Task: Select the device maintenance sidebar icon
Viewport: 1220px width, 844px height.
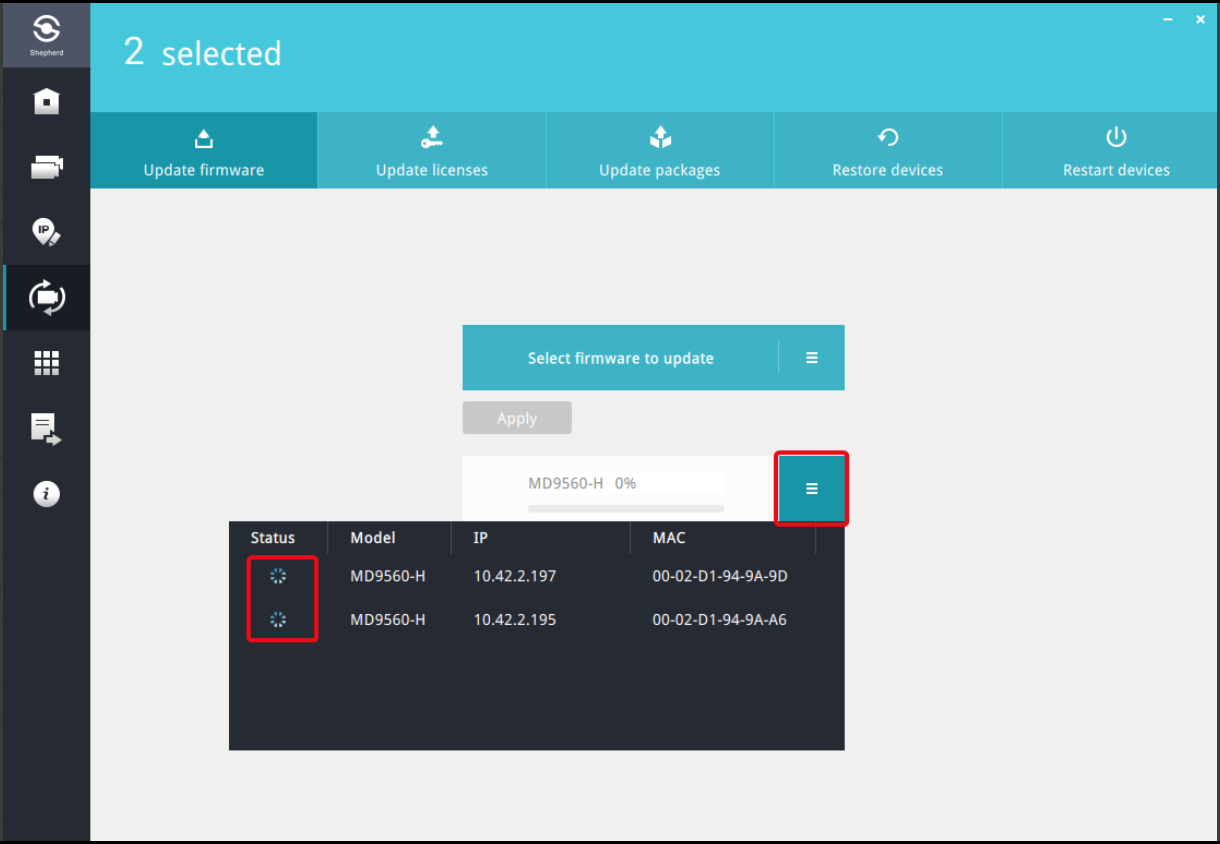Action: 46,297
